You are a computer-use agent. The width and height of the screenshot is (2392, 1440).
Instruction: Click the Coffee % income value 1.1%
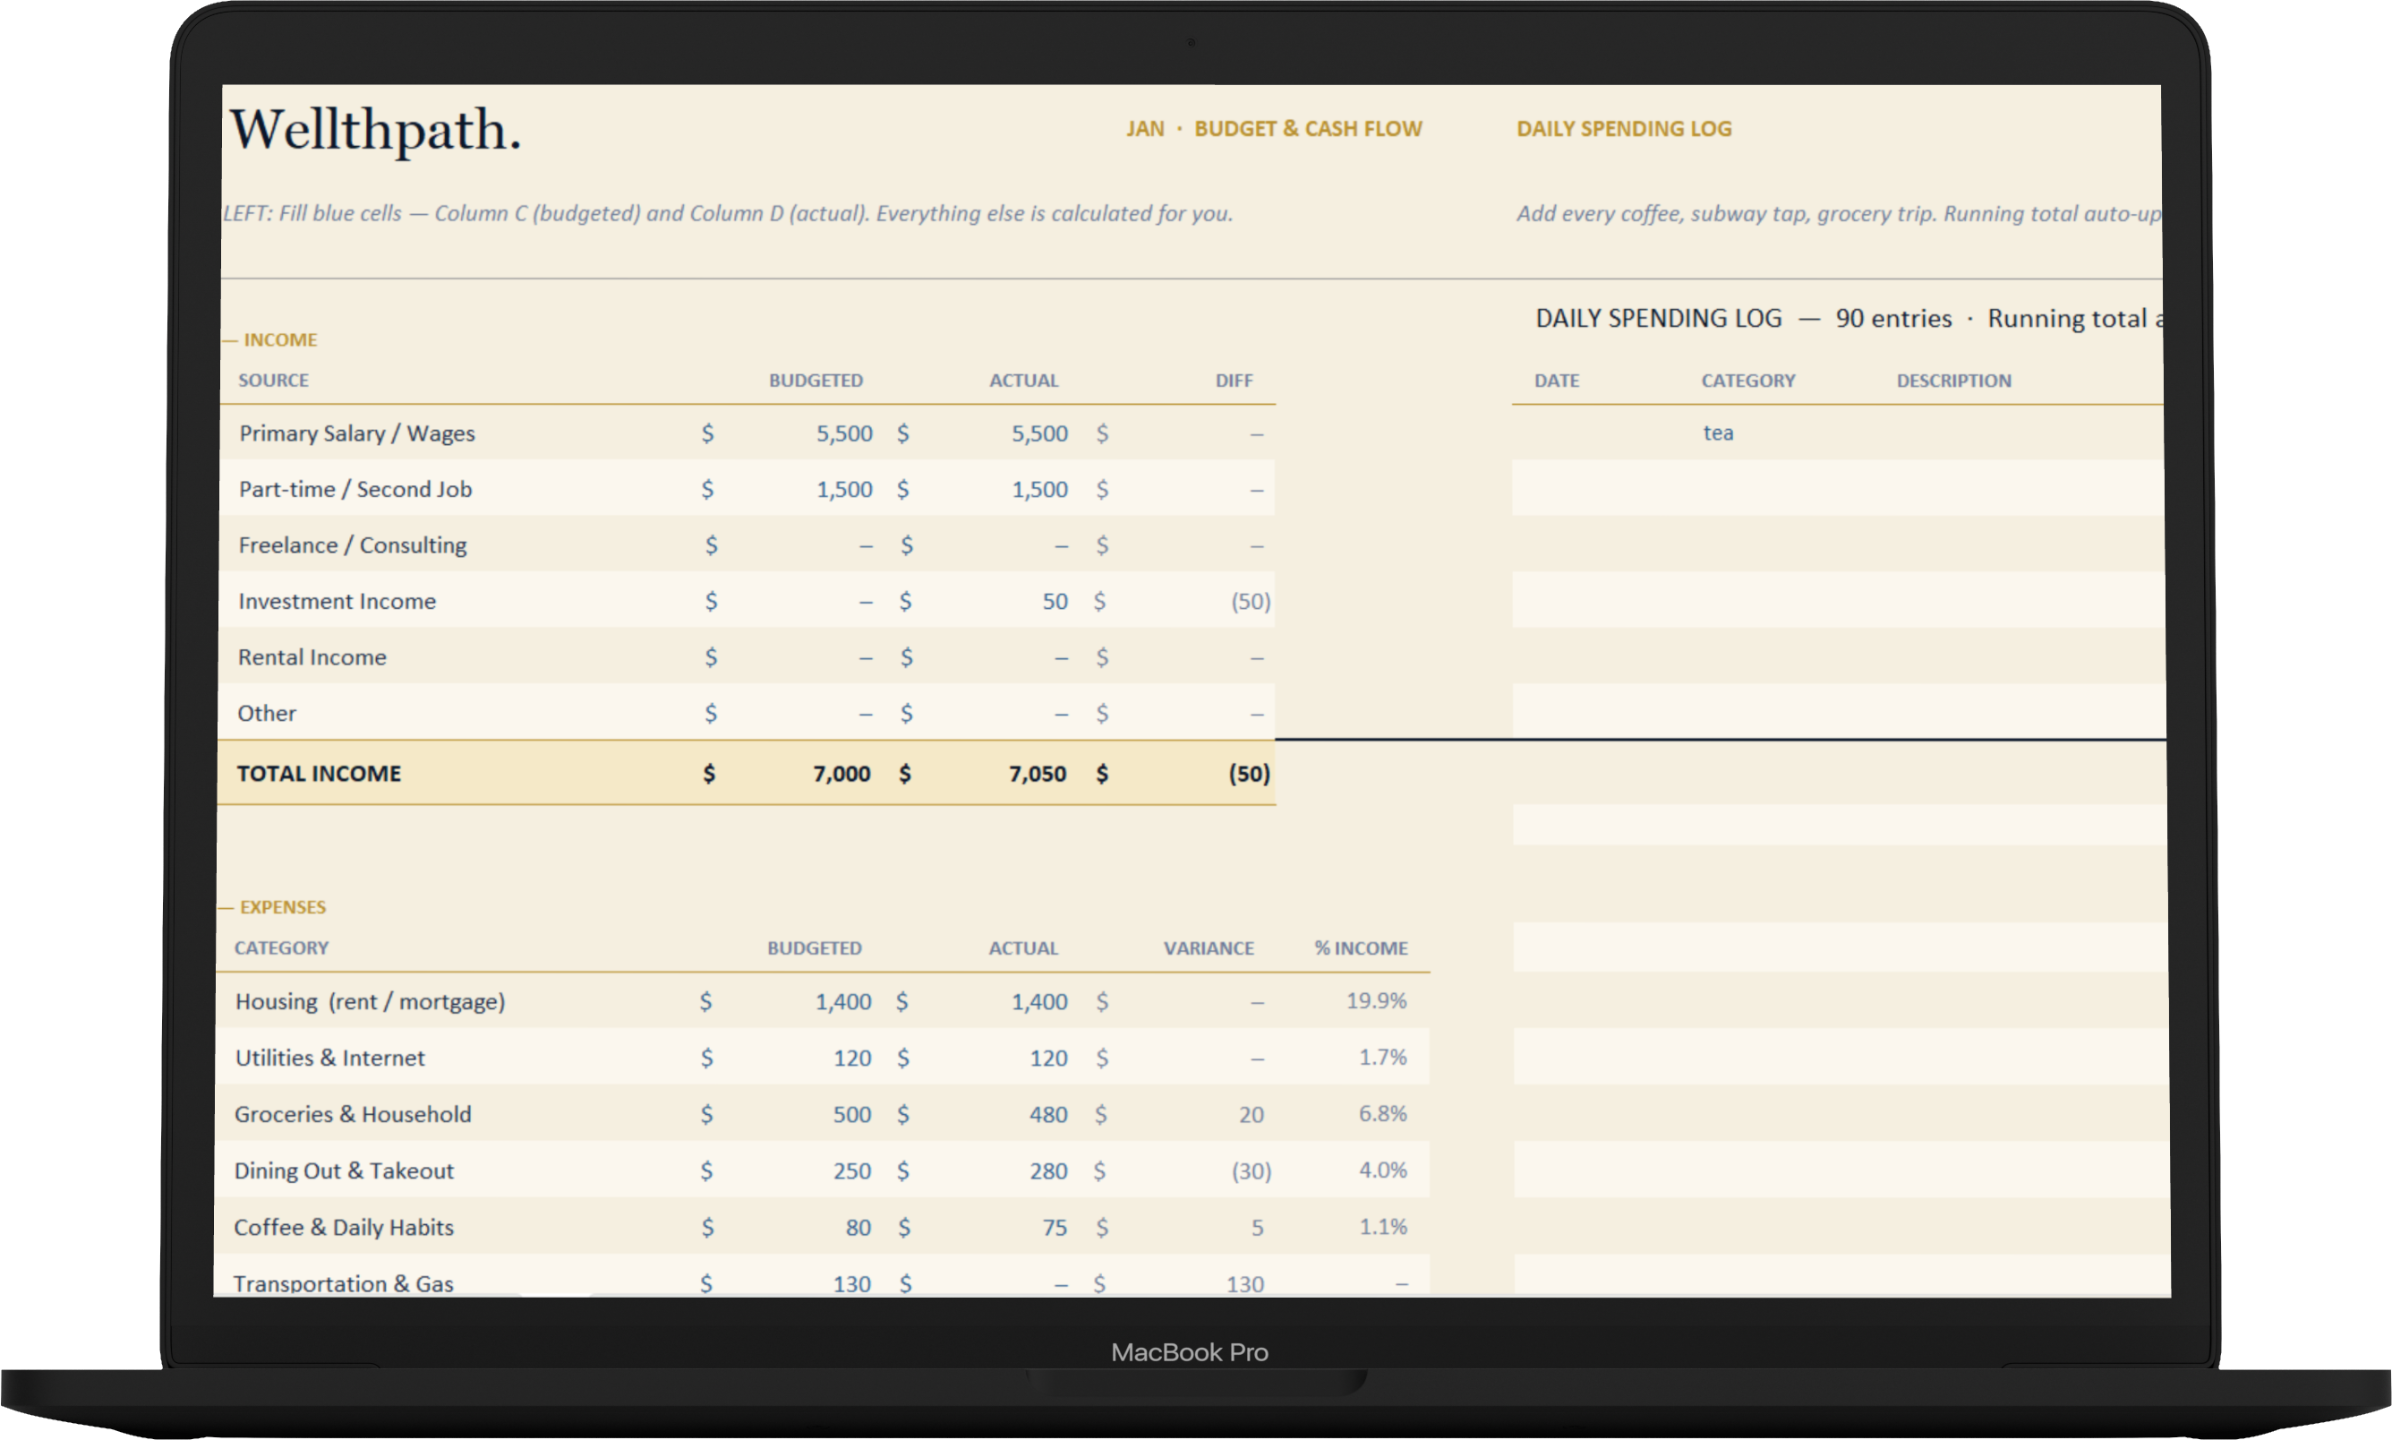click(x=1382, y=1226)
